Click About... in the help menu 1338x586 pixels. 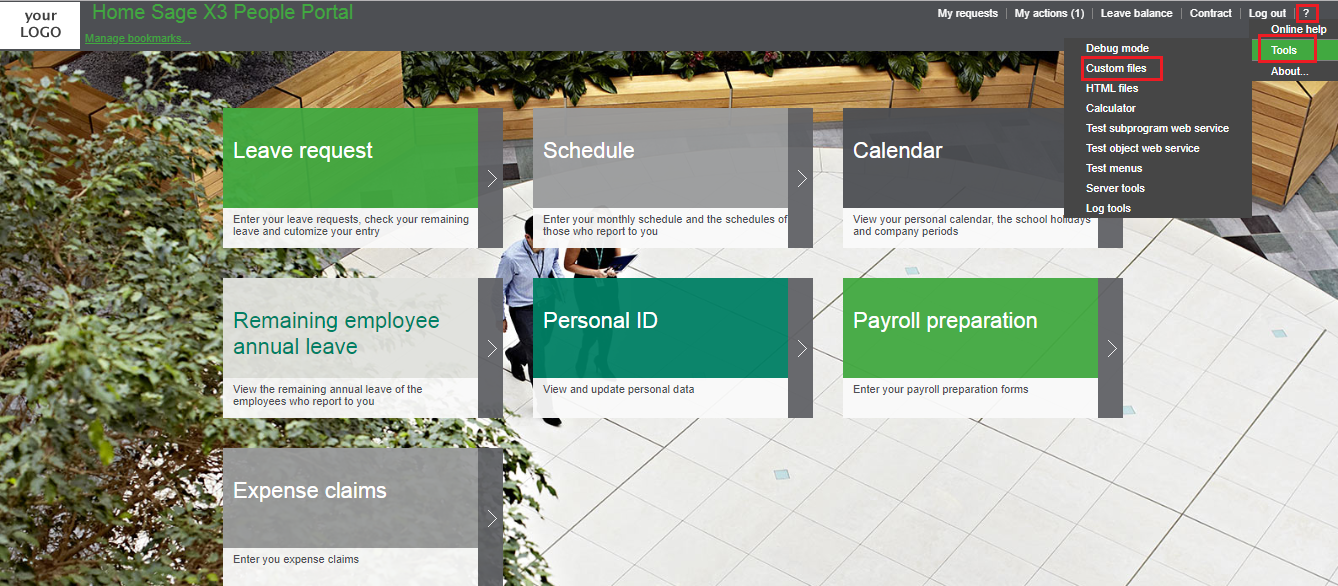(x=1289, y=71)
